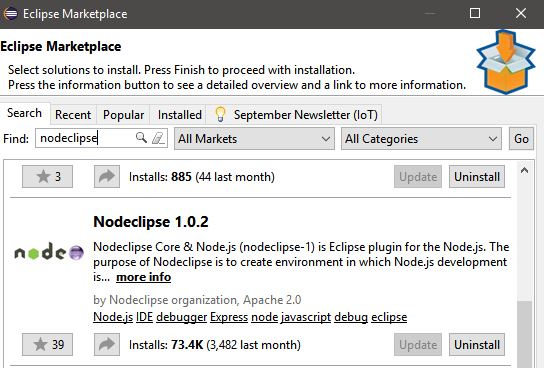
Task: Click the share arrow beside 885 installs
Action: tap(107, 177)
